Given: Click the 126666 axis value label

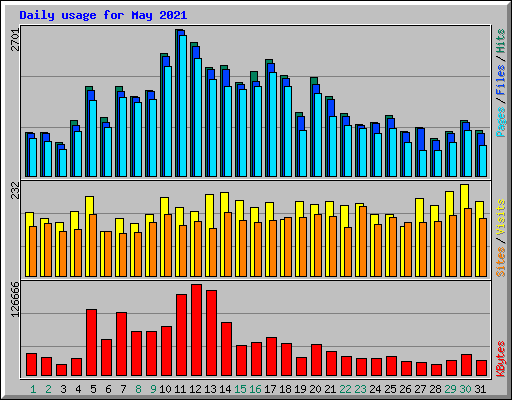Looking at the screenshot, I should click(x=15, y=299).
